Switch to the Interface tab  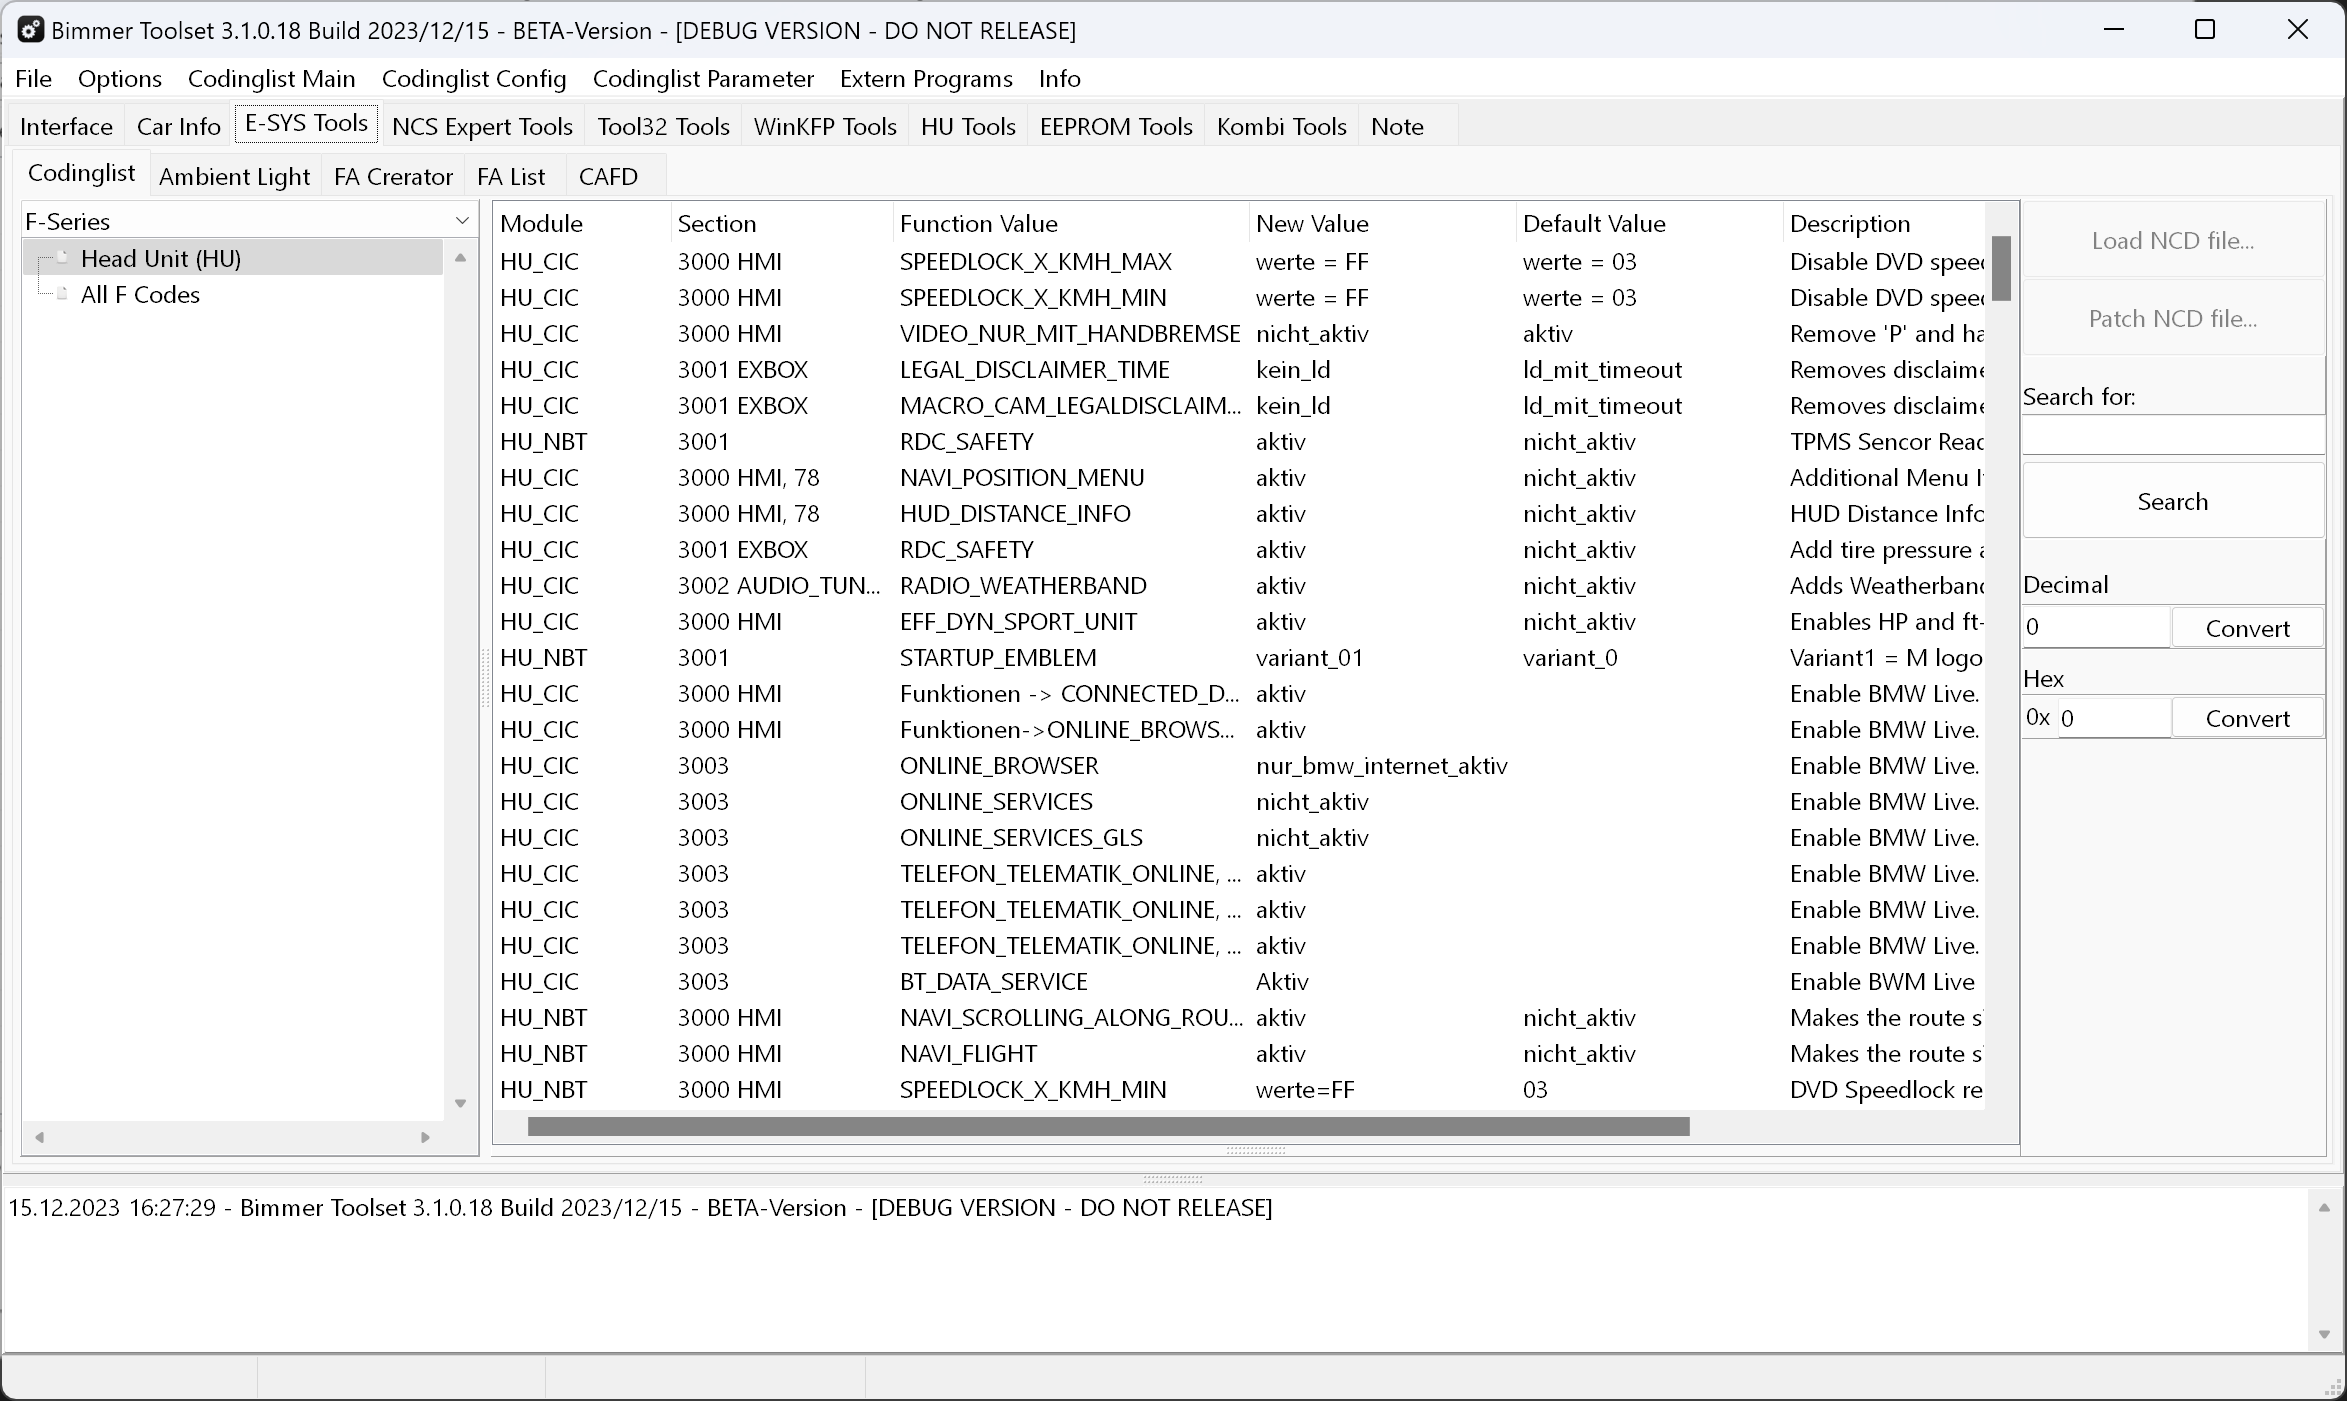point(66,126)
